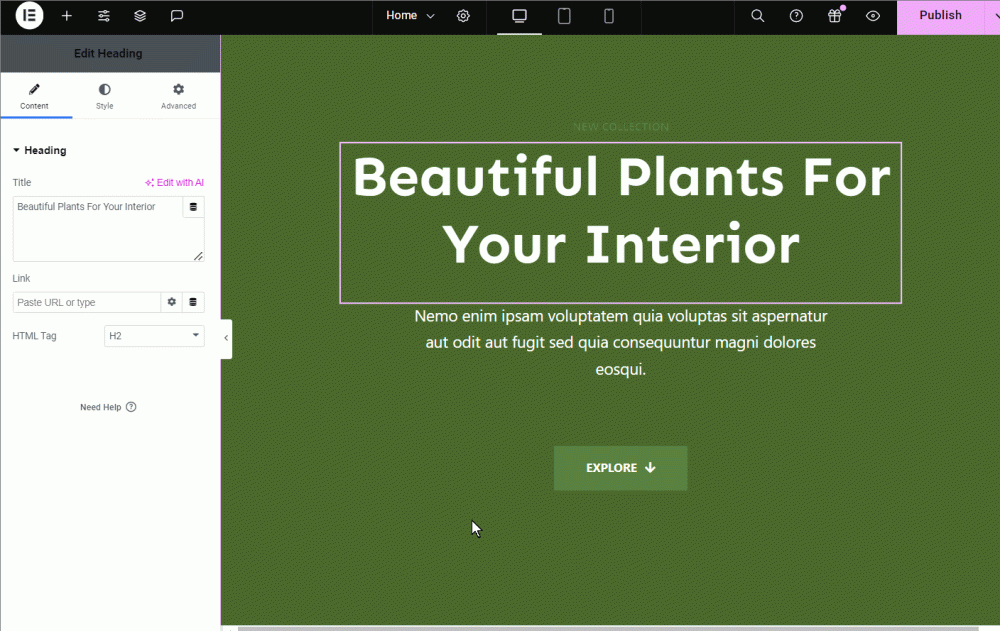Open dynamic tags for Link field

[193, 302]
